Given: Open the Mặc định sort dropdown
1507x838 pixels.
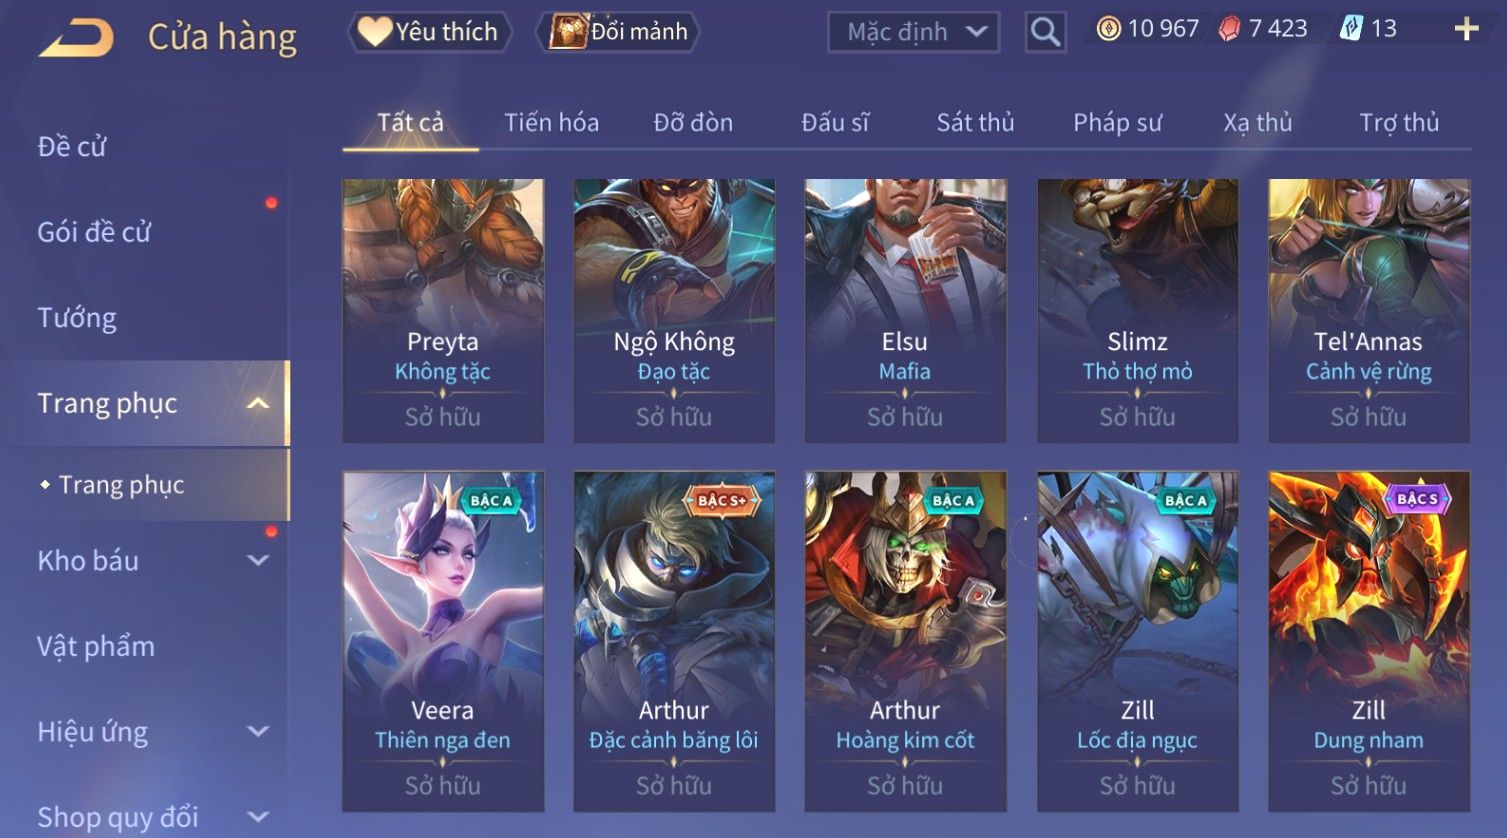Looking at the screenshot, I should click(x=913, y=32).
